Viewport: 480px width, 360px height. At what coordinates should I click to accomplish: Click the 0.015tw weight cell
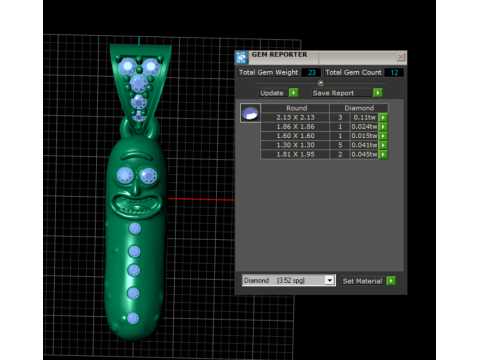pyautogui.click(x=364, y=136)
